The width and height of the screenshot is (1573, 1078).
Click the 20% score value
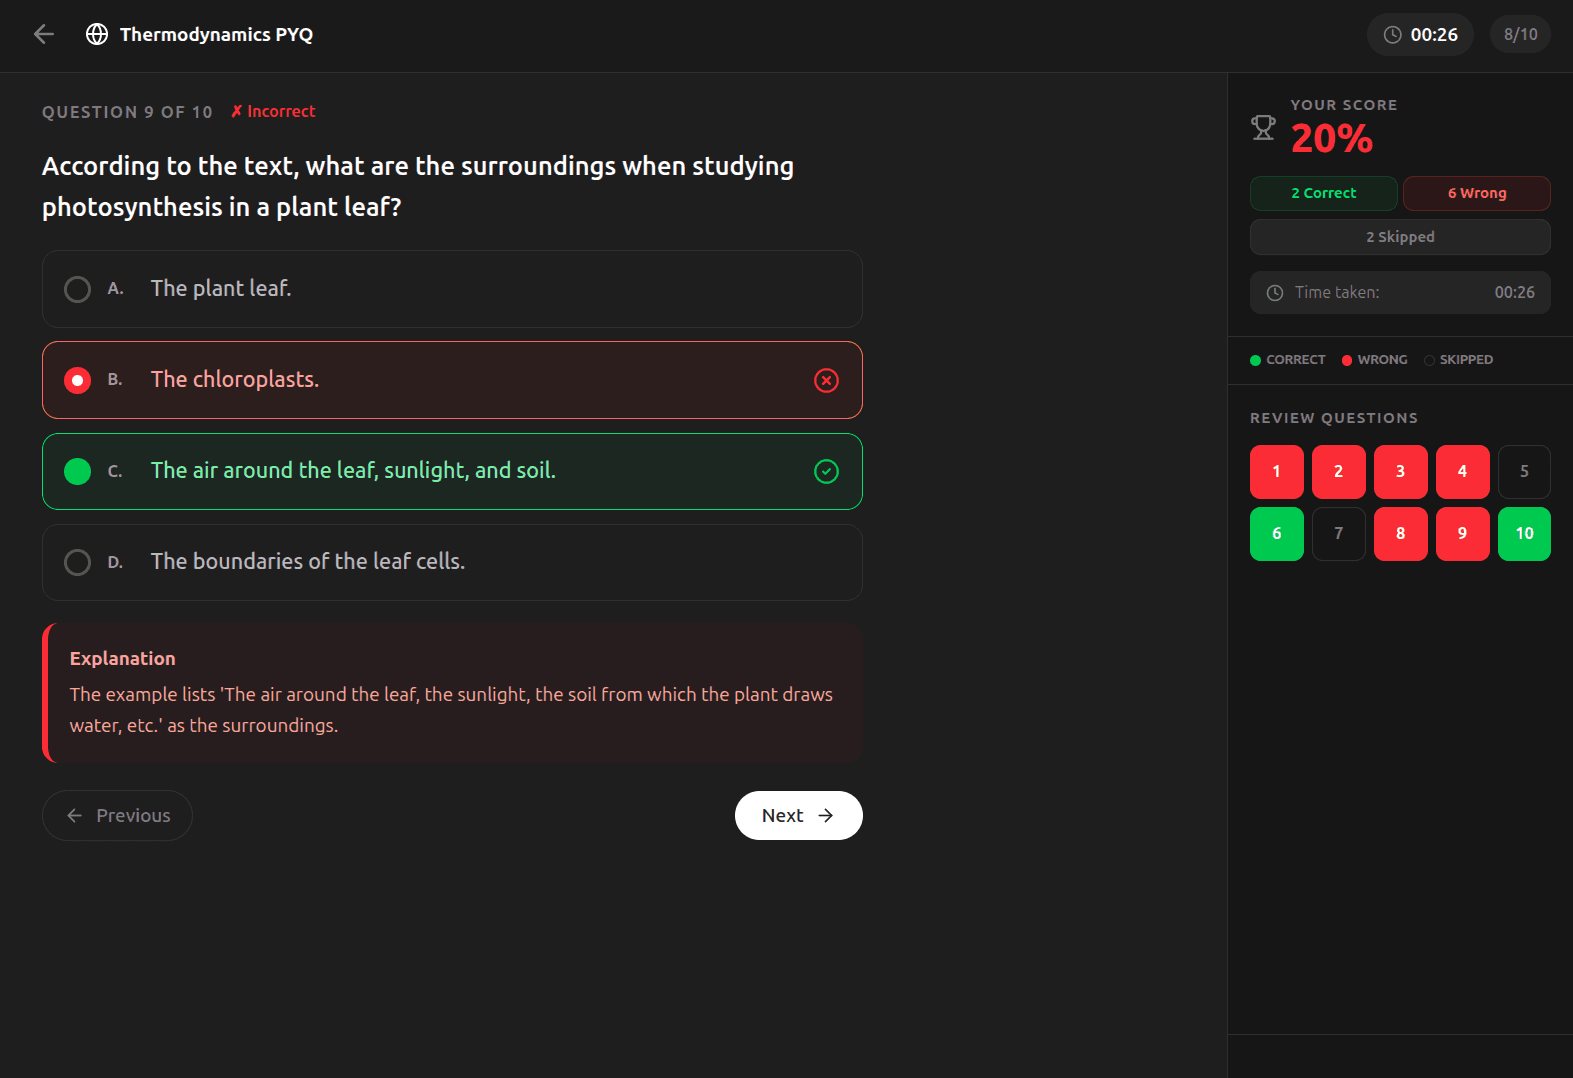click(1332, 138)
